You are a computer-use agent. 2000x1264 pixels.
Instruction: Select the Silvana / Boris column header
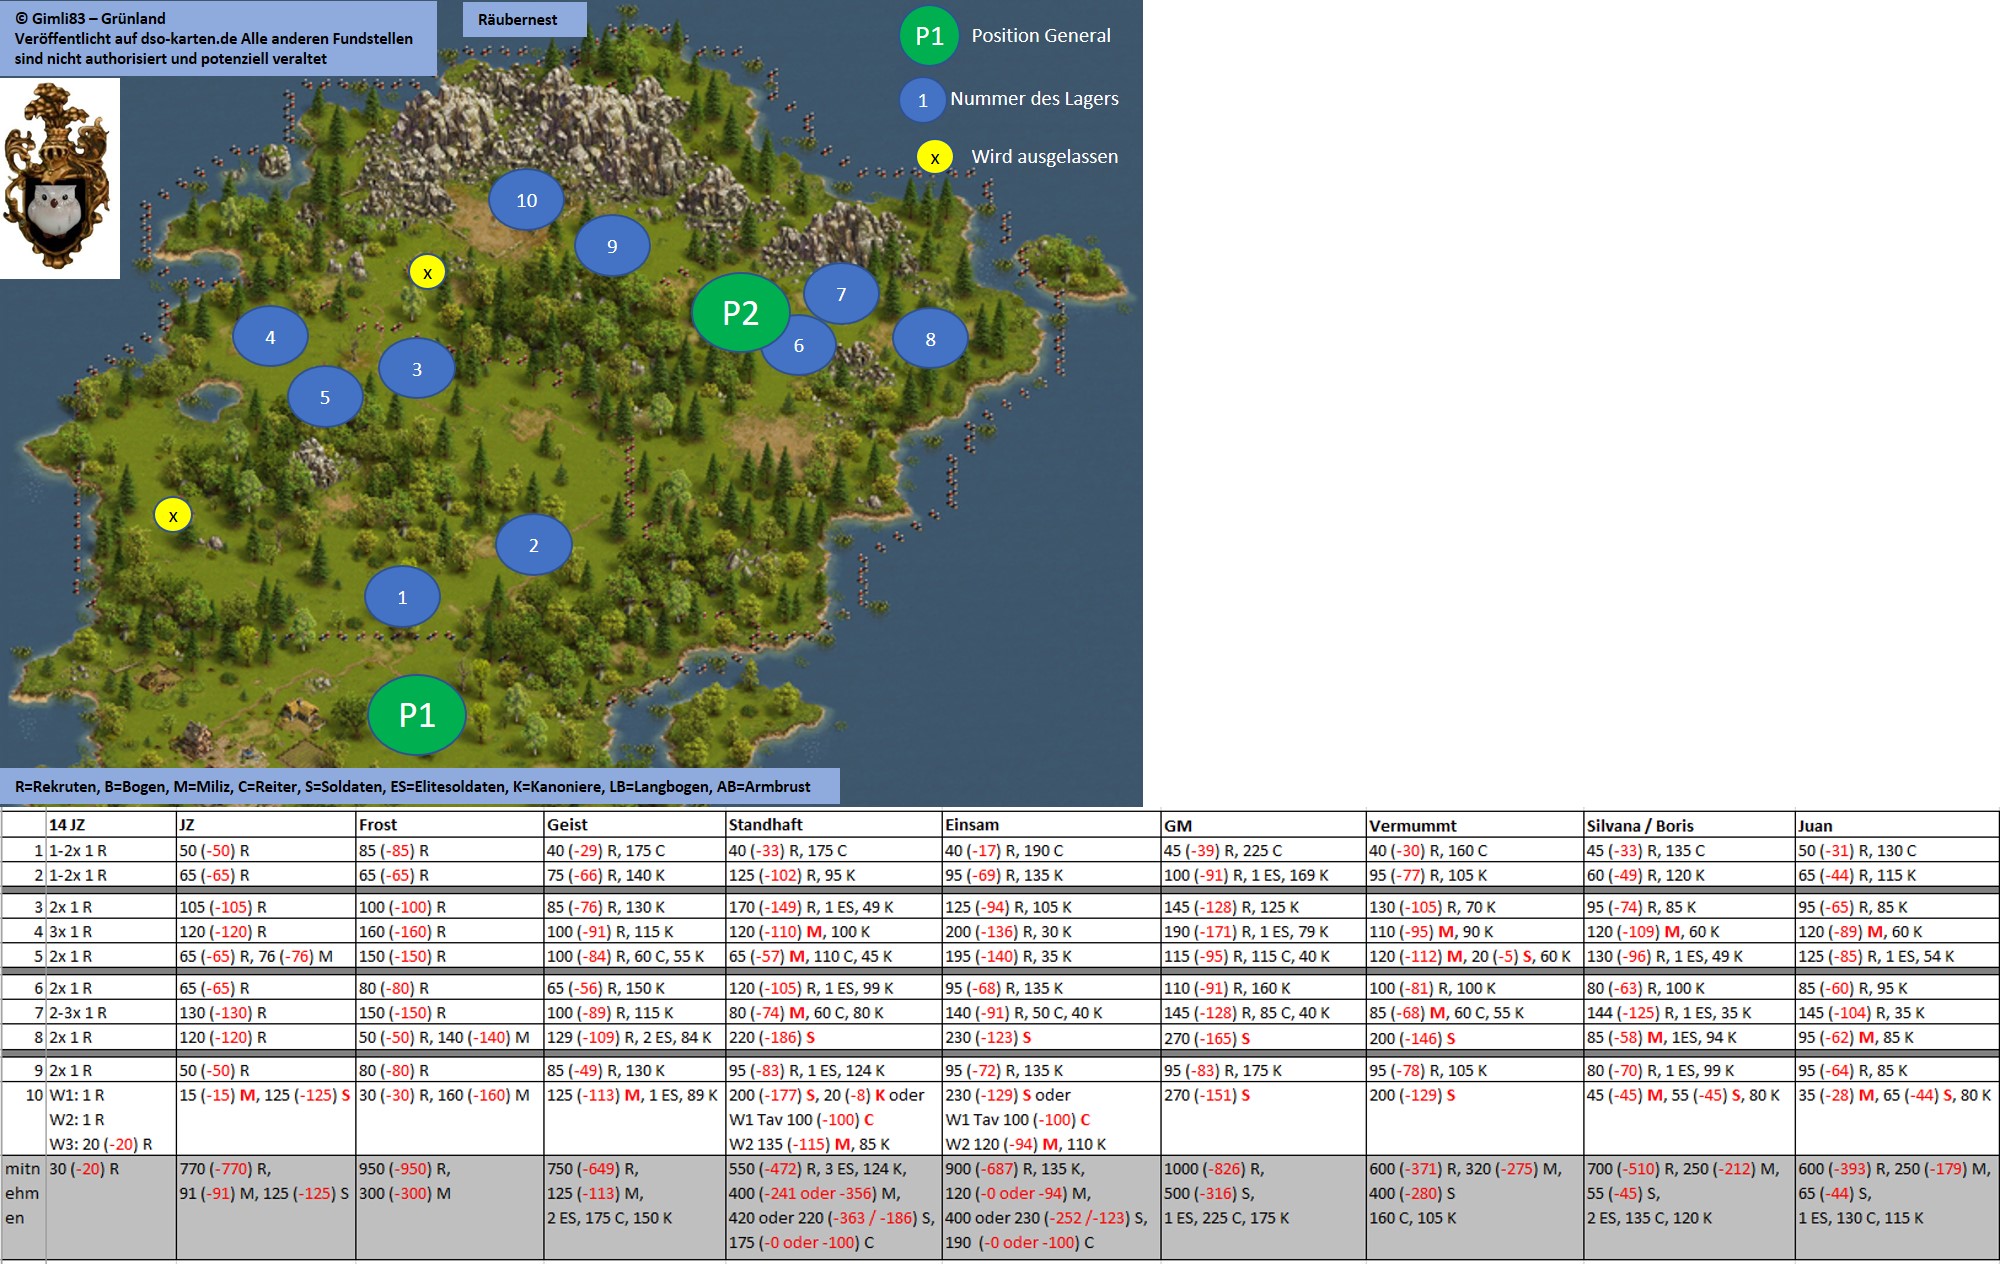click(1640, 826)
